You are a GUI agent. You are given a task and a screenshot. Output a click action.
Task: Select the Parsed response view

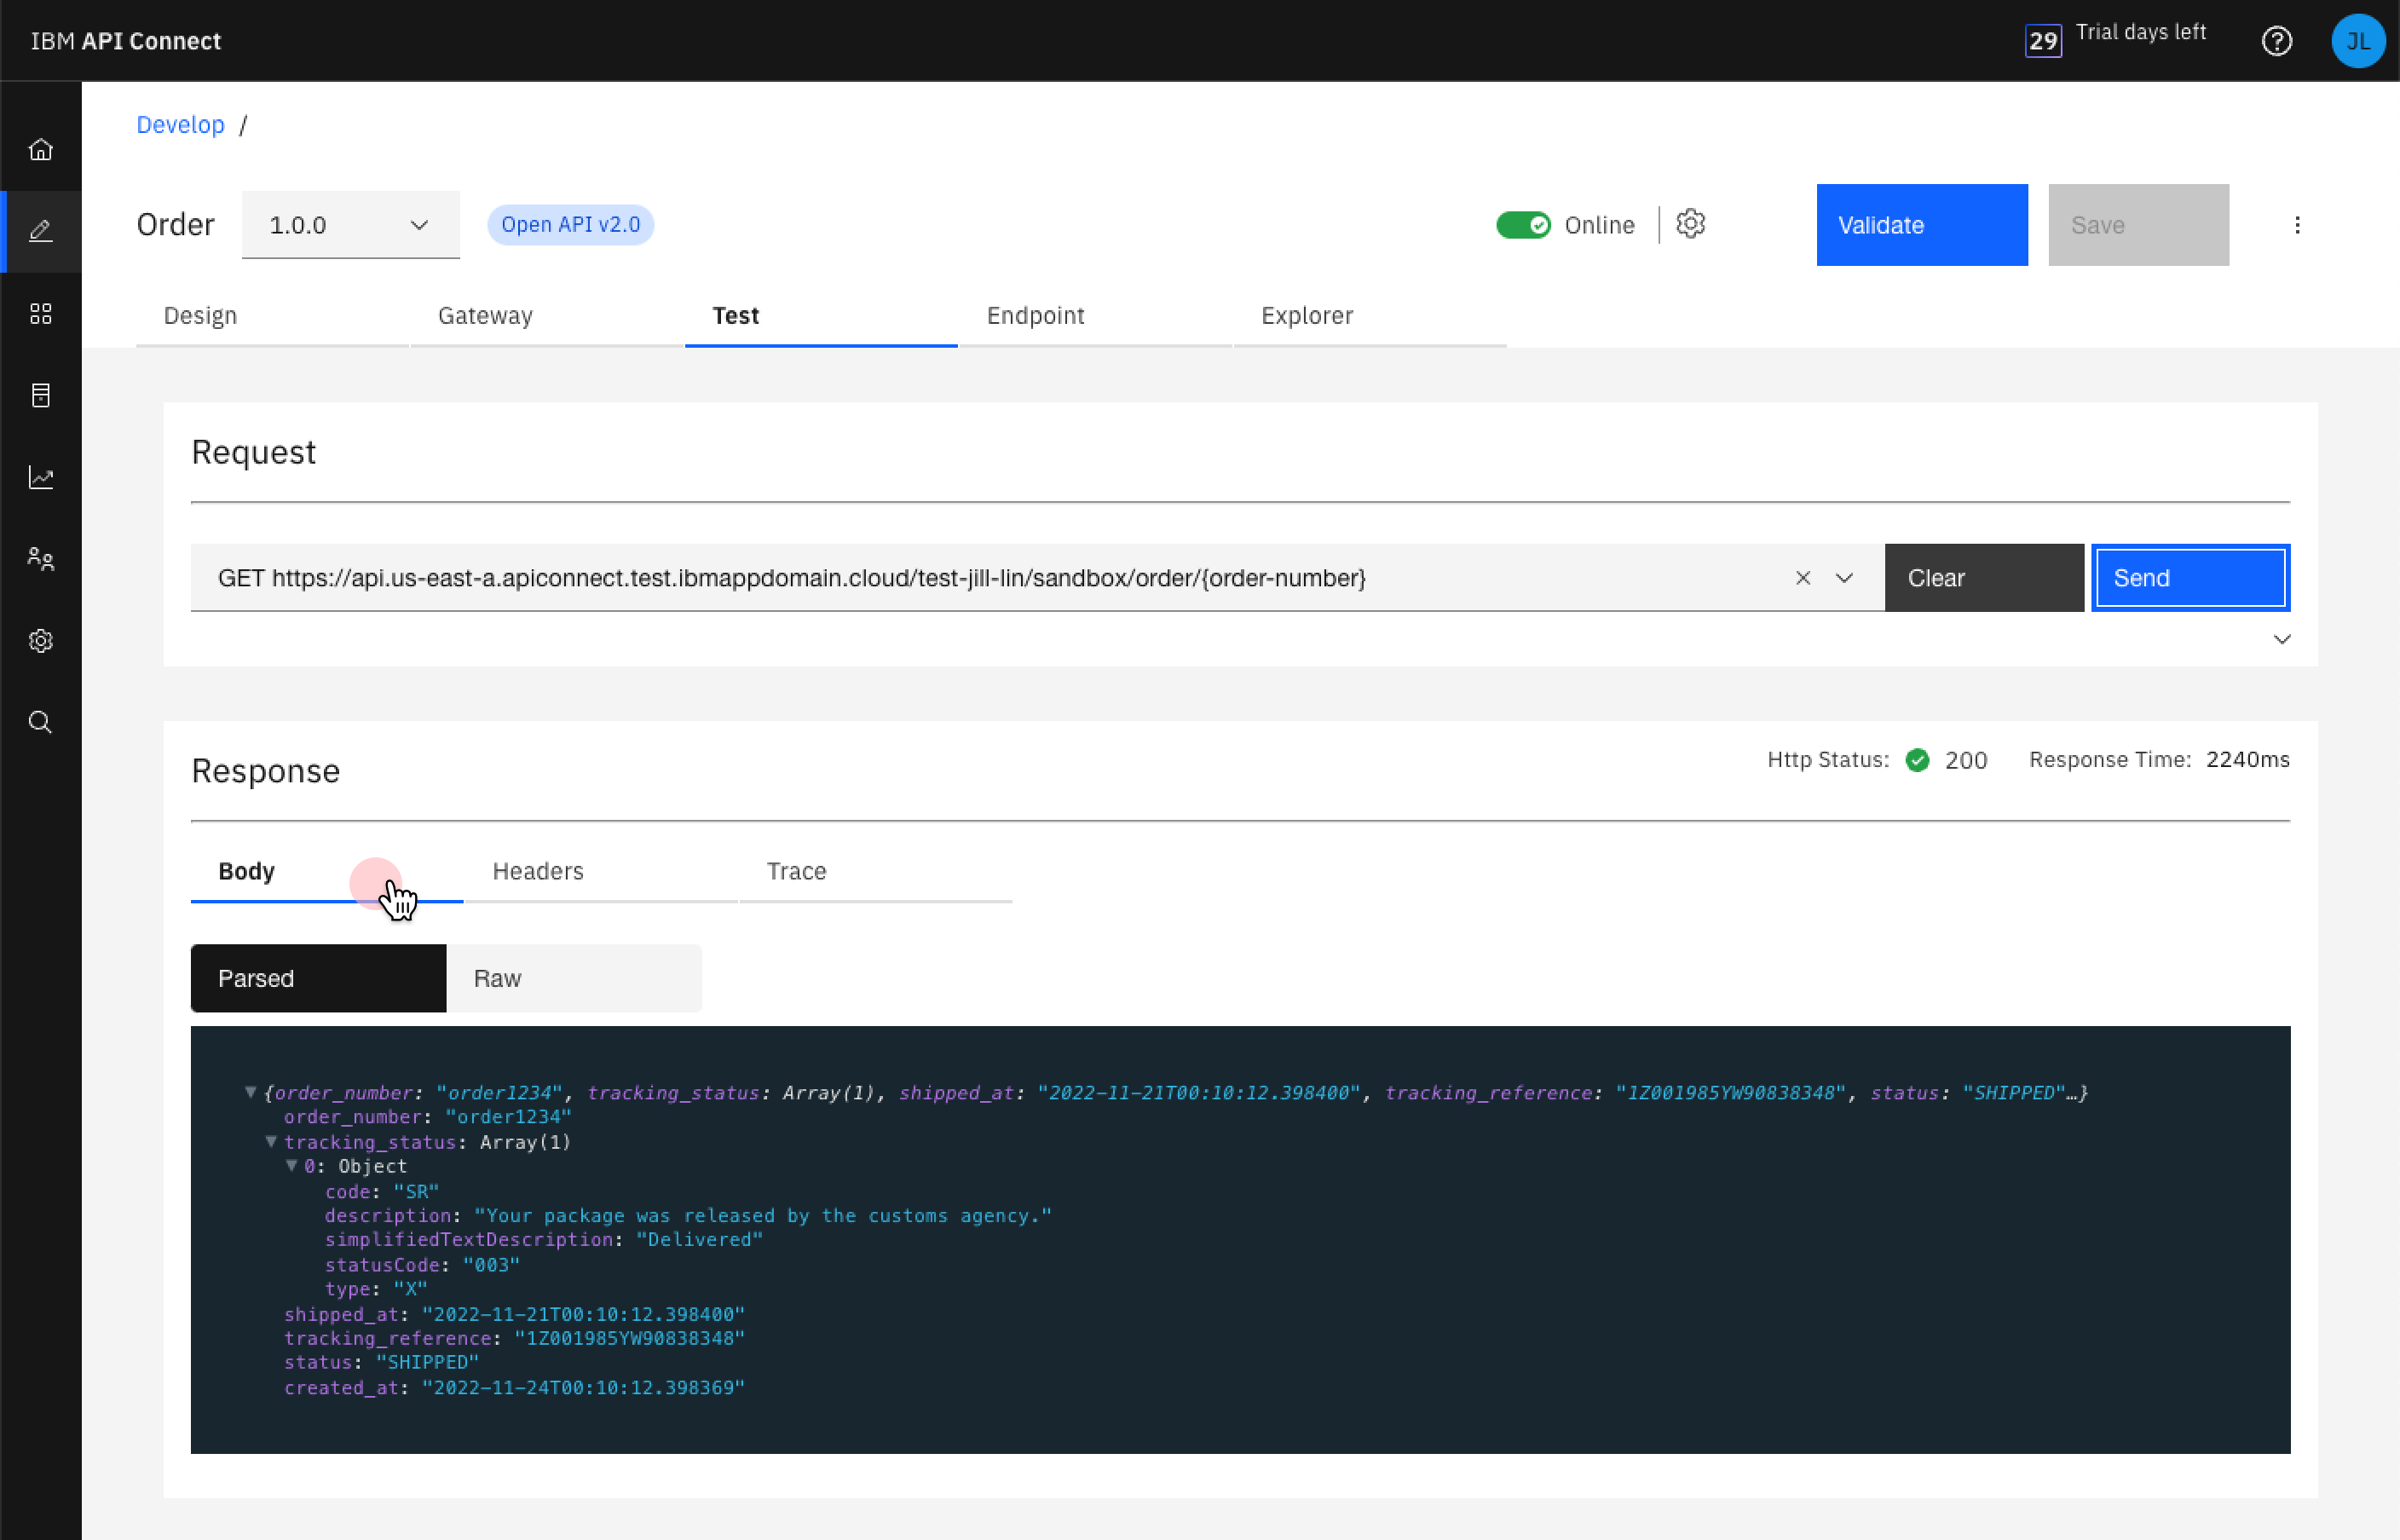click(x=318, y=978)
